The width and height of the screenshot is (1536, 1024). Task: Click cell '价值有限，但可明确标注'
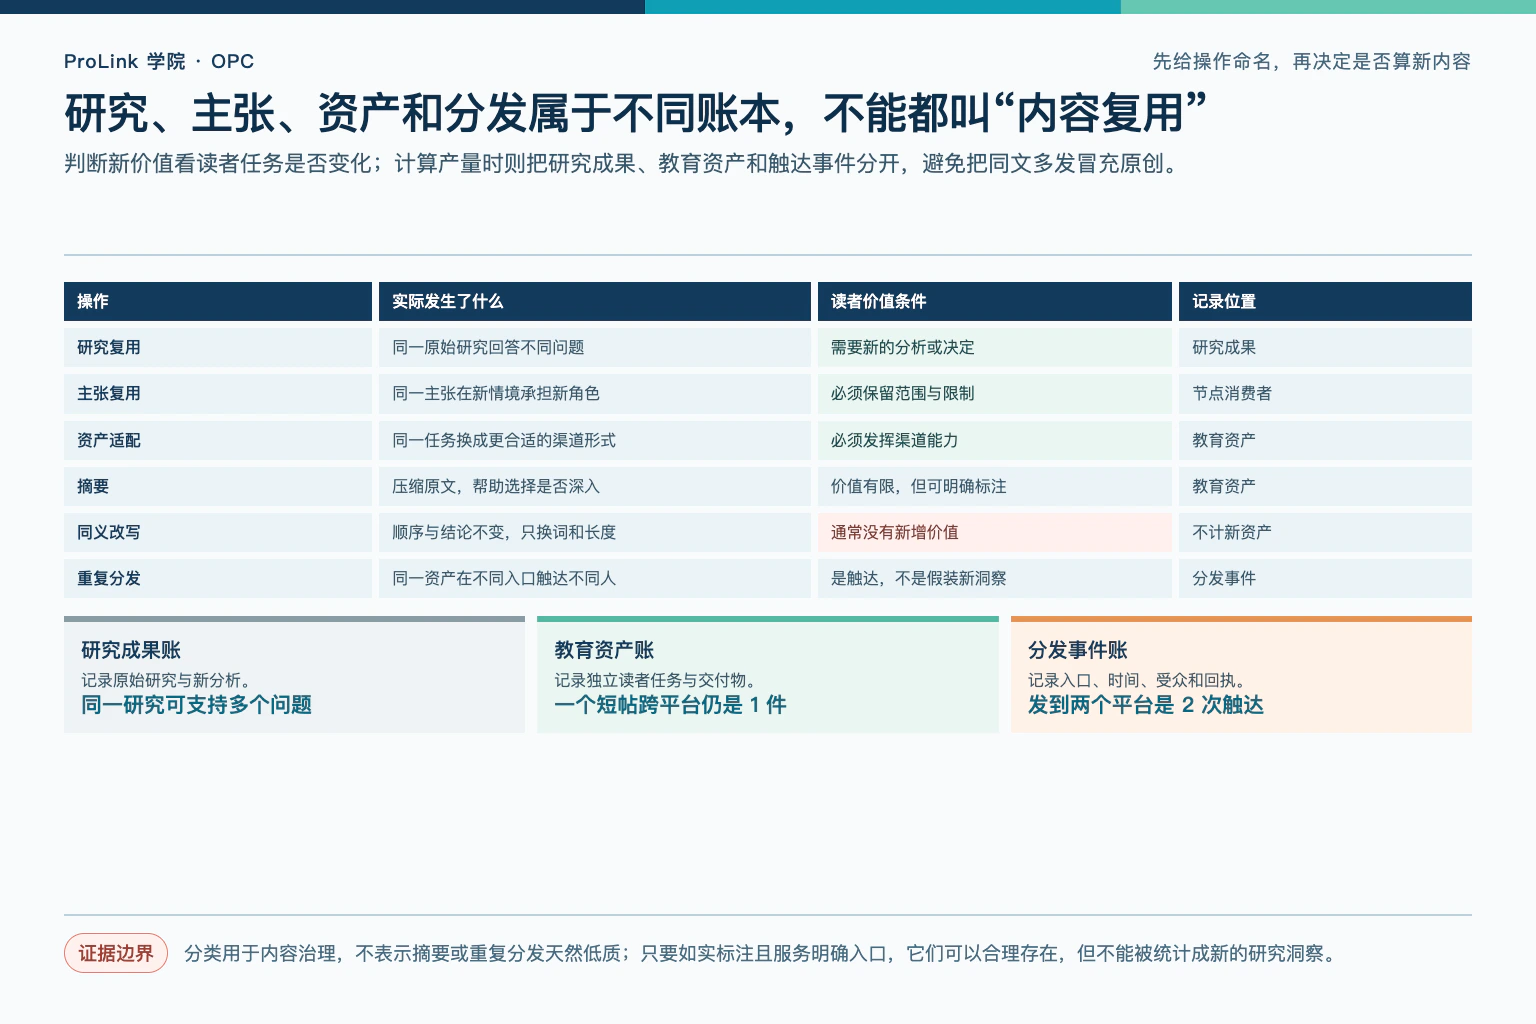[x=995, y=486]
